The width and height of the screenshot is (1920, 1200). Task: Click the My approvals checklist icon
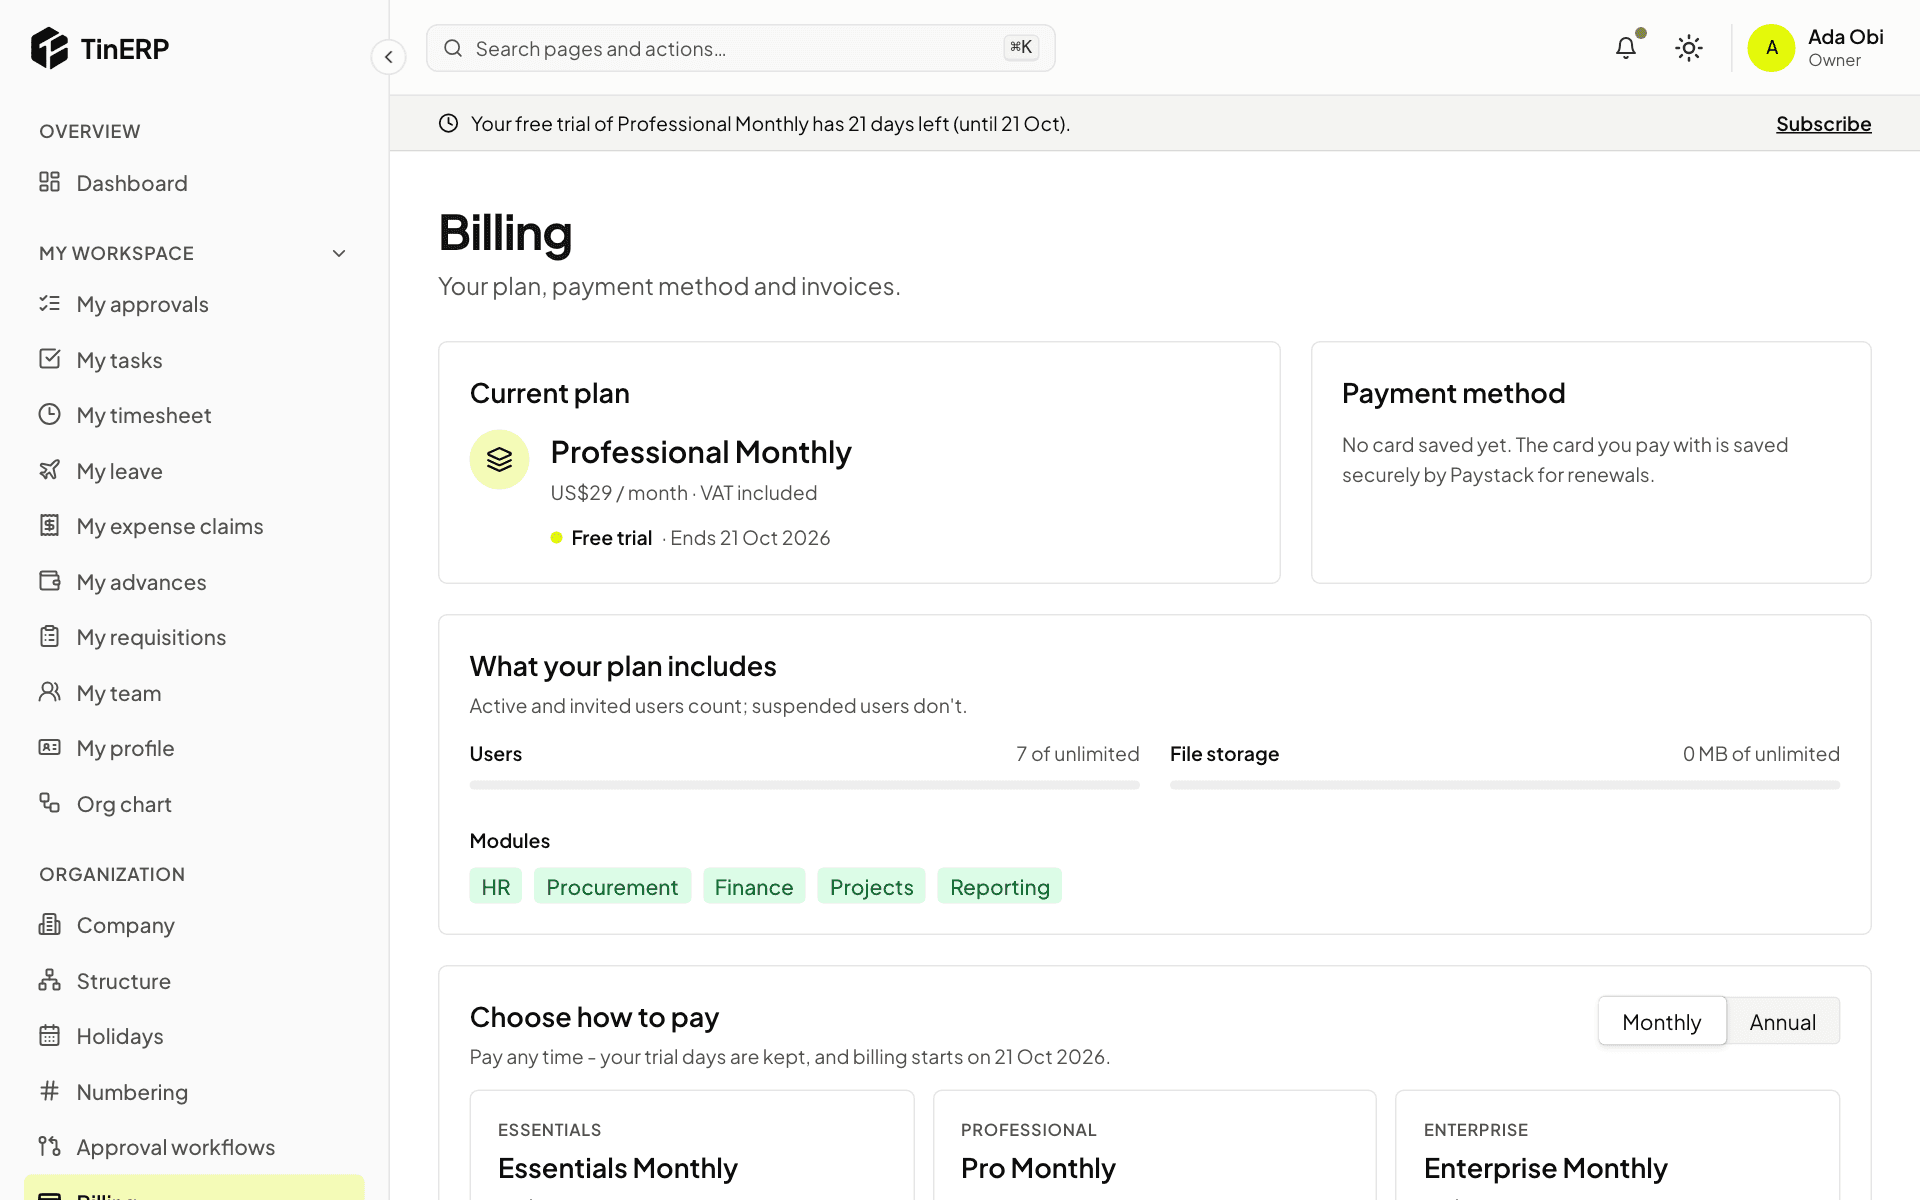pos(49,303)
